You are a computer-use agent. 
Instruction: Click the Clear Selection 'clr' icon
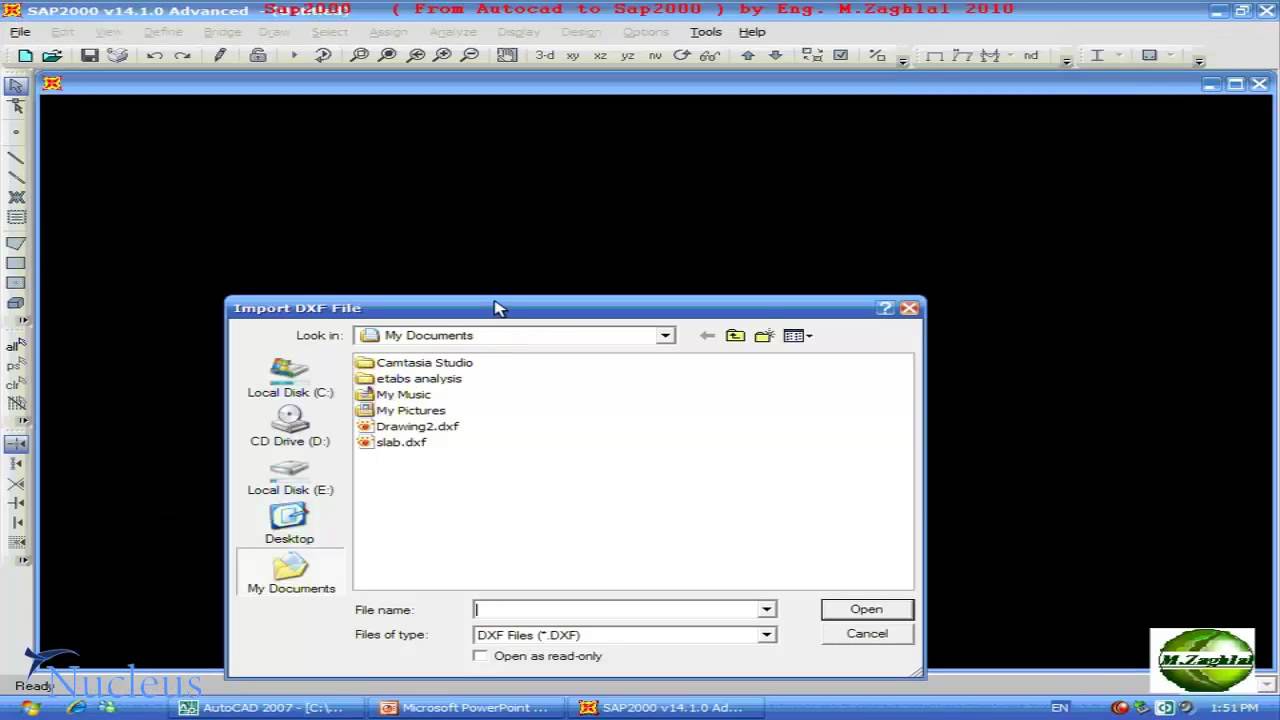tap(16, 384)
